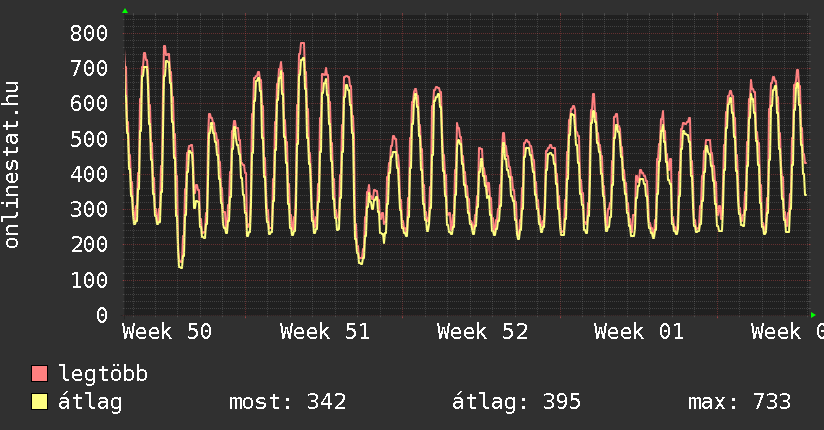
Task: Click the 100 y-axis label
Action: [x=88, y=280]
